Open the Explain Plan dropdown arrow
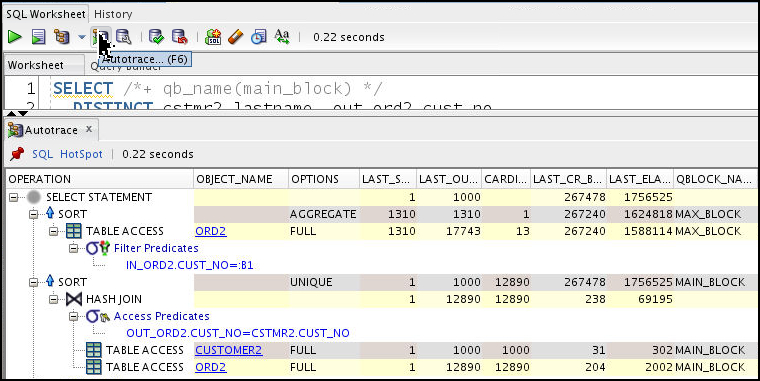 [x=81, y=37]
